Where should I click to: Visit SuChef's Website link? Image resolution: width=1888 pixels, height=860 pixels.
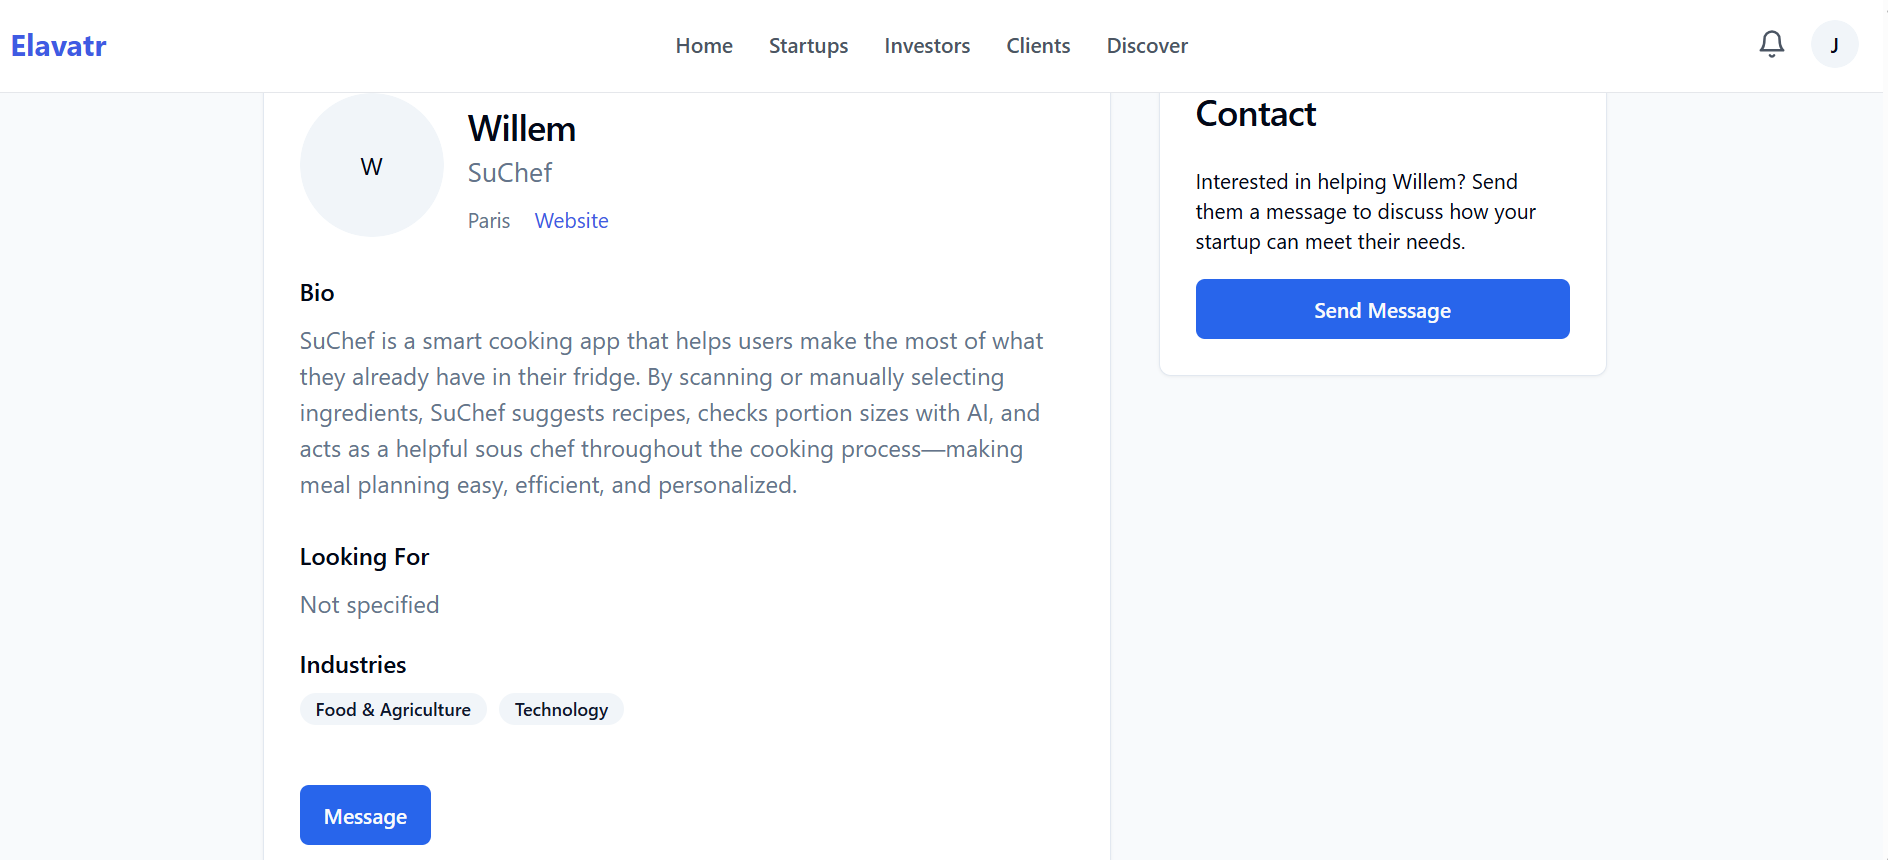point(571,221)
